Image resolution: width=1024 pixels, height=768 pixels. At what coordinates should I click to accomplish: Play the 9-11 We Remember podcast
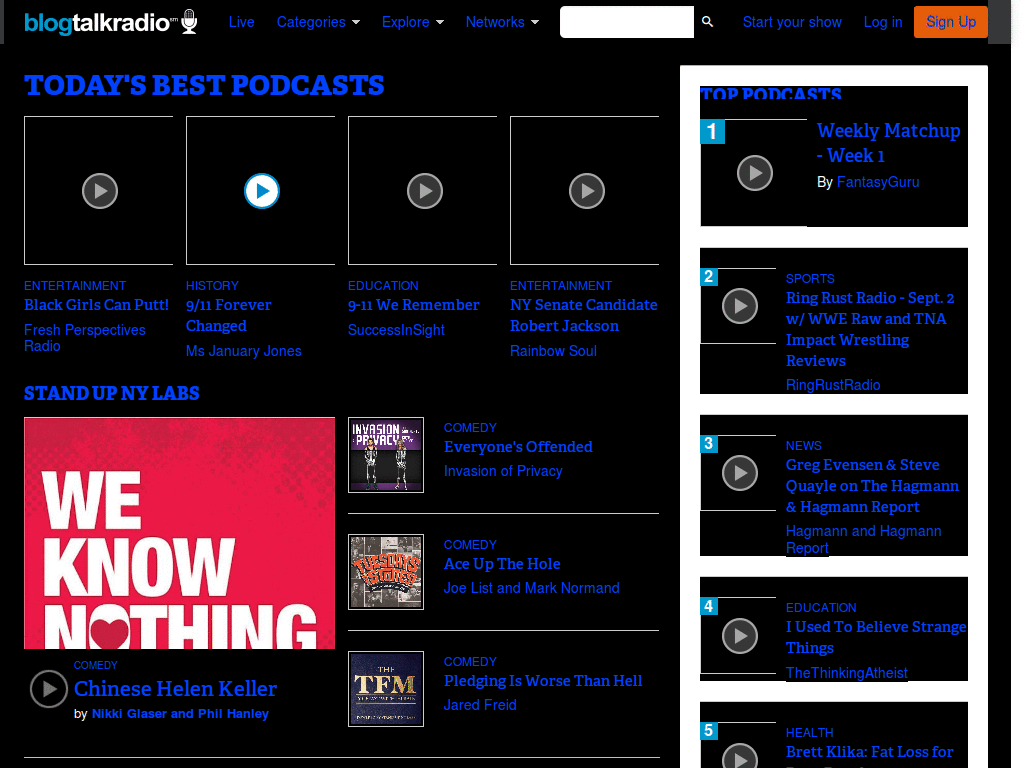click(425, 191)
